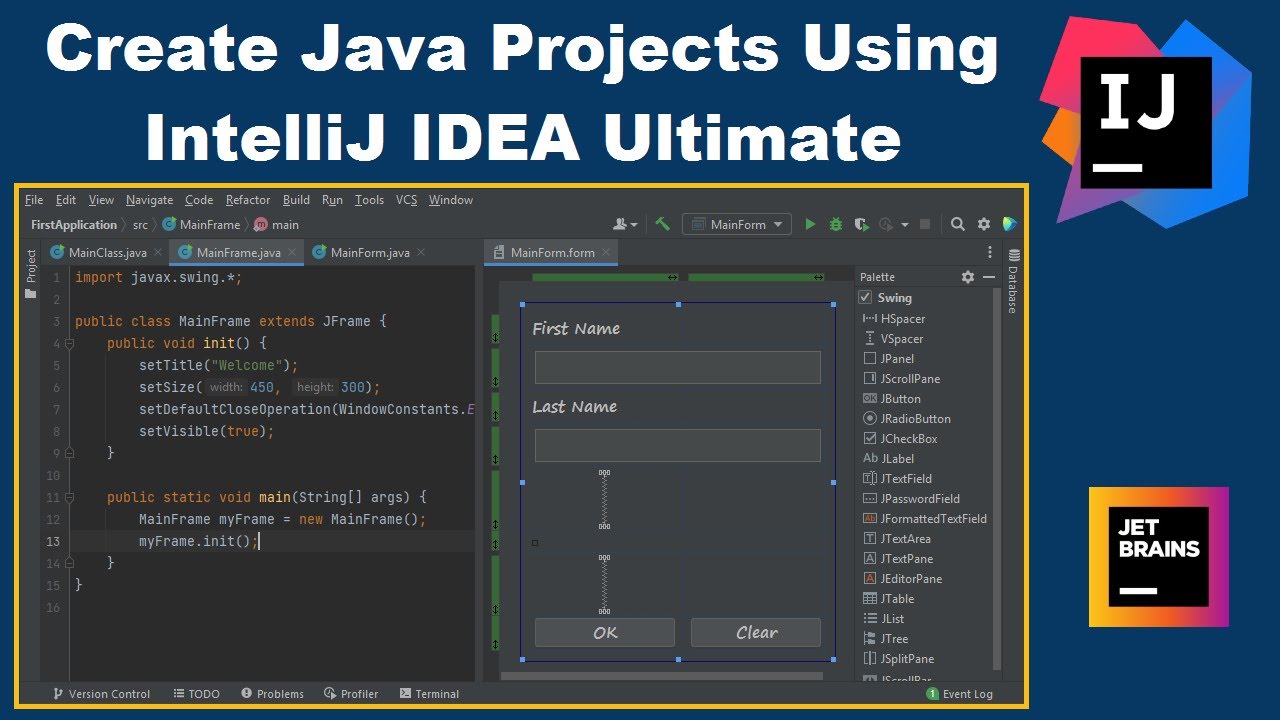1280x720 pixels.
Task: Click fold end marker at line 14
Action: [69, 563]
